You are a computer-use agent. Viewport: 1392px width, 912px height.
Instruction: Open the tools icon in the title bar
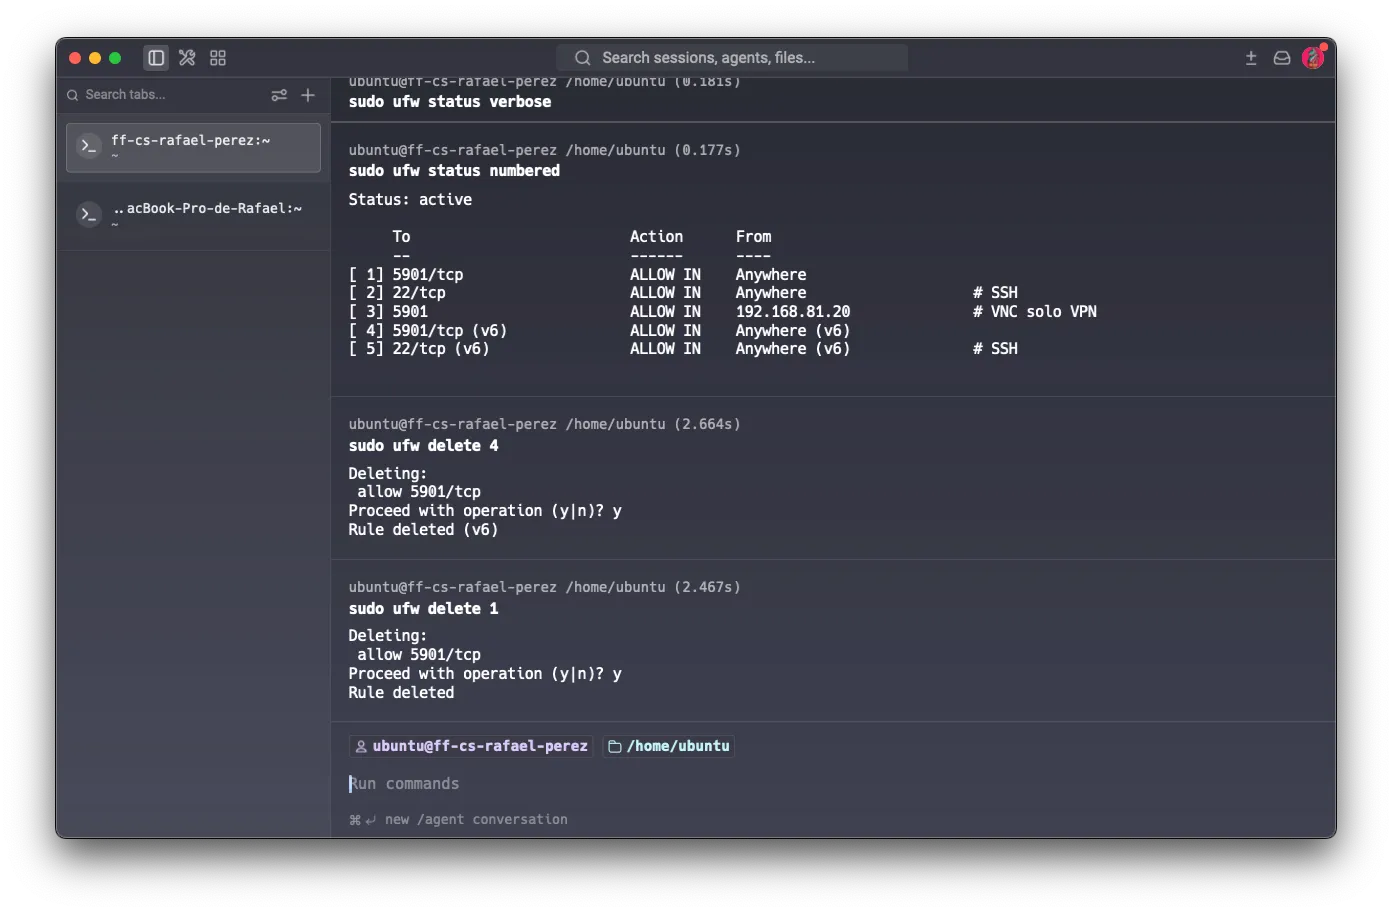[187, 58]
